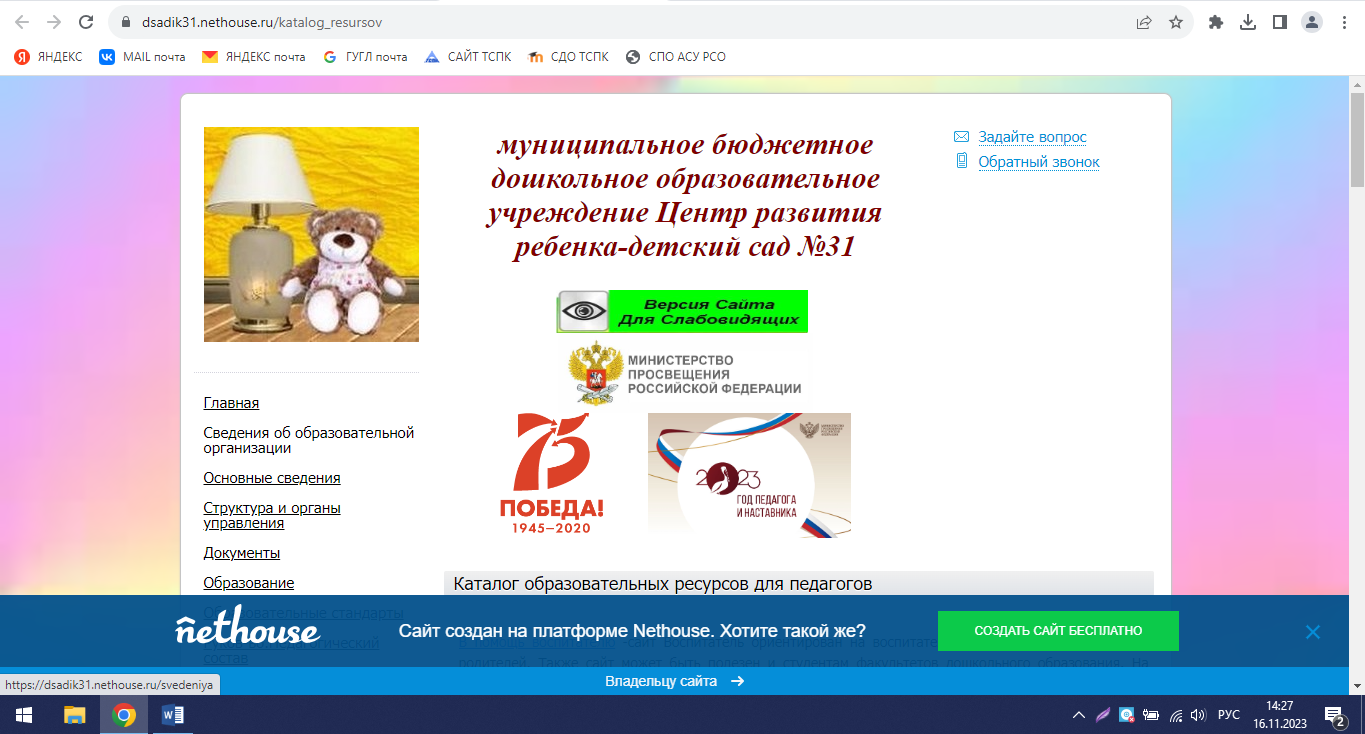Open Версия Сайта Для Слабовидящих banner
The image size is (1365, 734).
point(682,311)
